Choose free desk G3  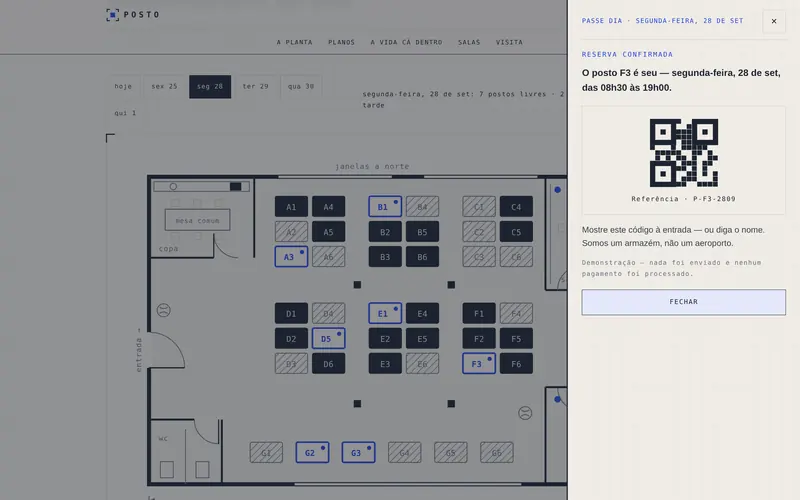click(358, 453)
